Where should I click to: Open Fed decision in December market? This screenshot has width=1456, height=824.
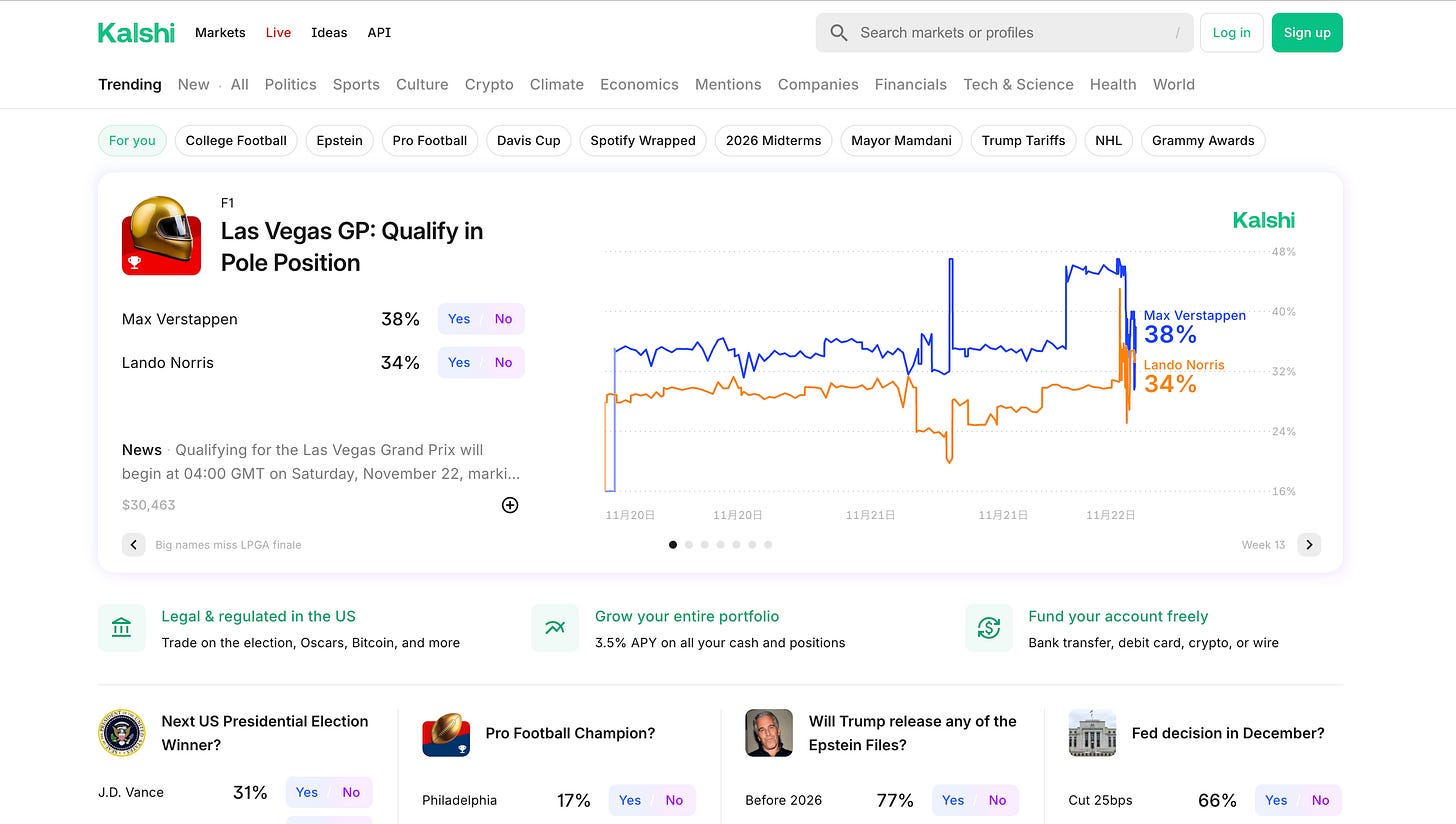[x=1228, y=733]
